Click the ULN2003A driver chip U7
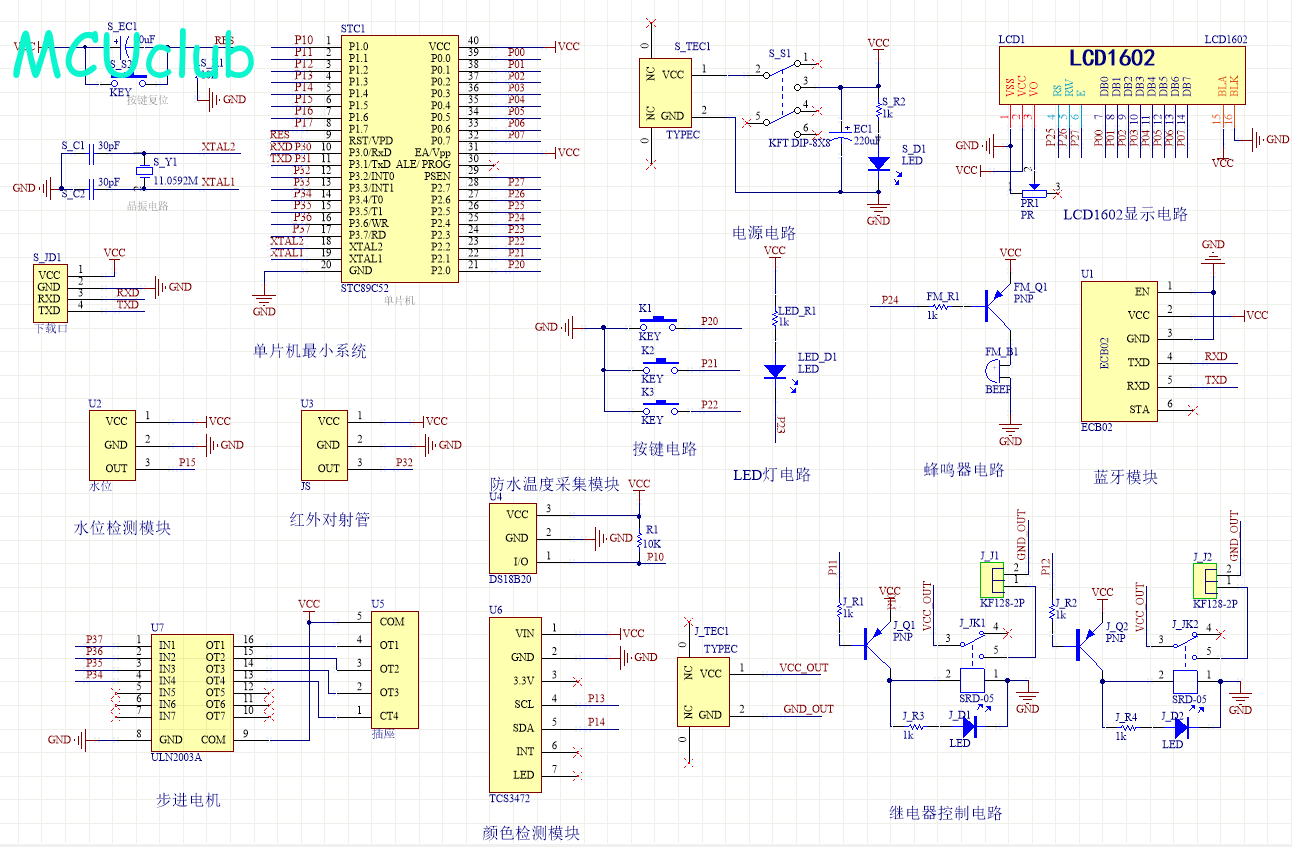This screenshot has height=847, width=1292. pyautogui.click(x=190, y=692)
